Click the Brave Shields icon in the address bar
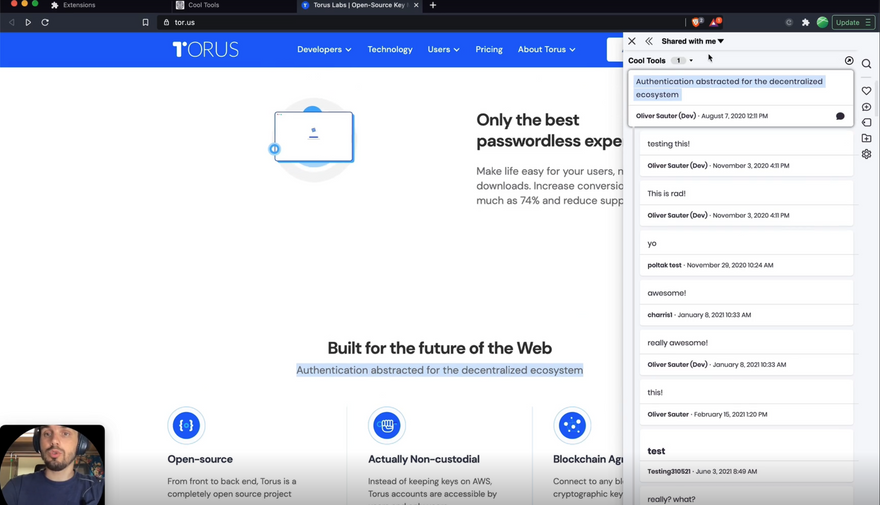Screen dimensions: 880x505 coord(697,22)
